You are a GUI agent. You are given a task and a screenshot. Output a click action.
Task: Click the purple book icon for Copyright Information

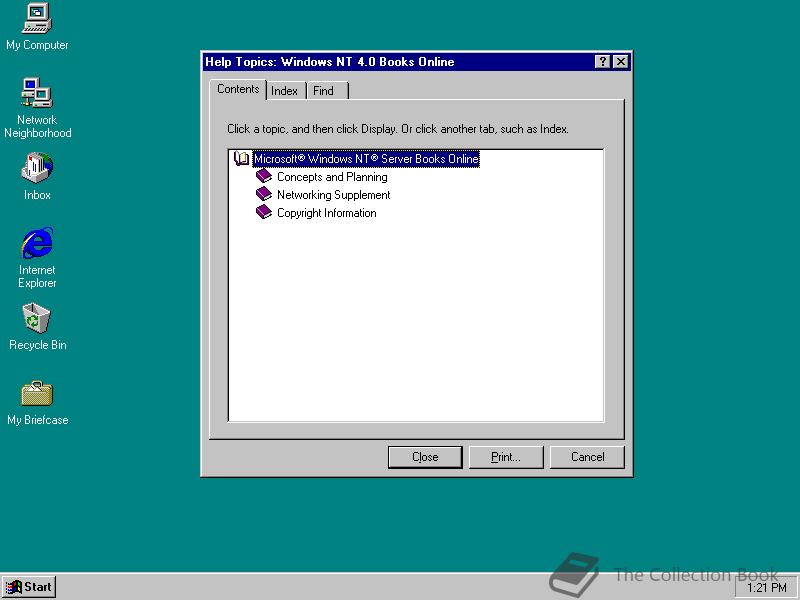(264, 212)
